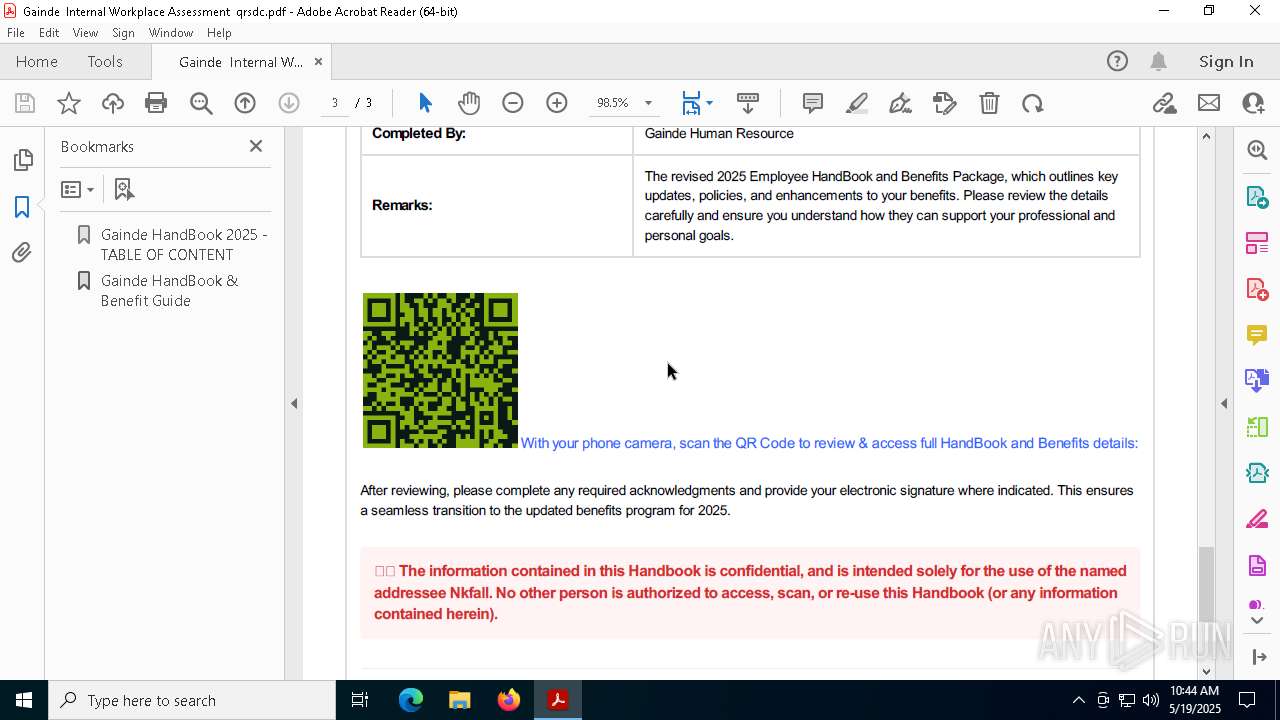This screenshot has width=1280, height=720.
Task: Click the Sign In button
Action: (x=1226, y=62)
